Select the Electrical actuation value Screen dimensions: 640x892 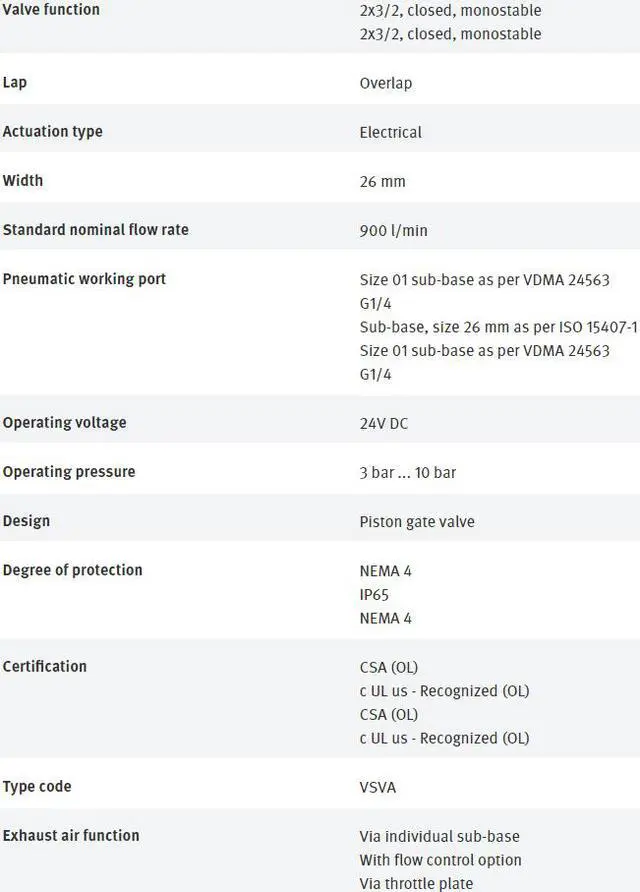pos(390,132)
